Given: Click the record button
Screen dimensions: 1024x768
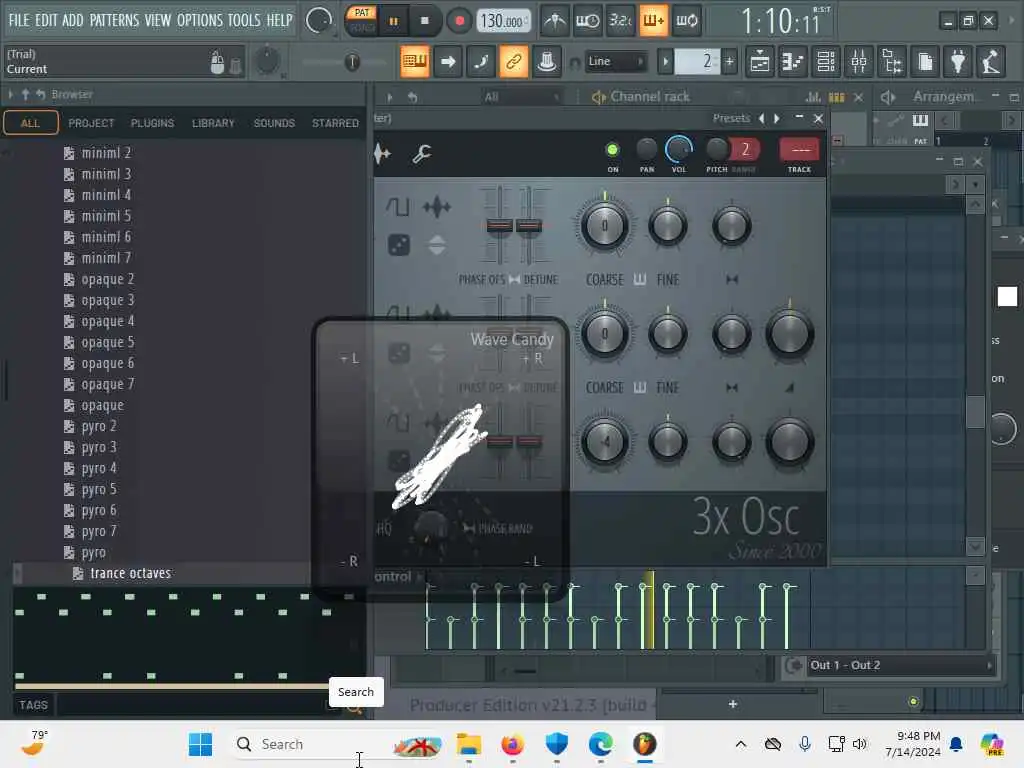Looking at the screenshot, I should point(460,21).
